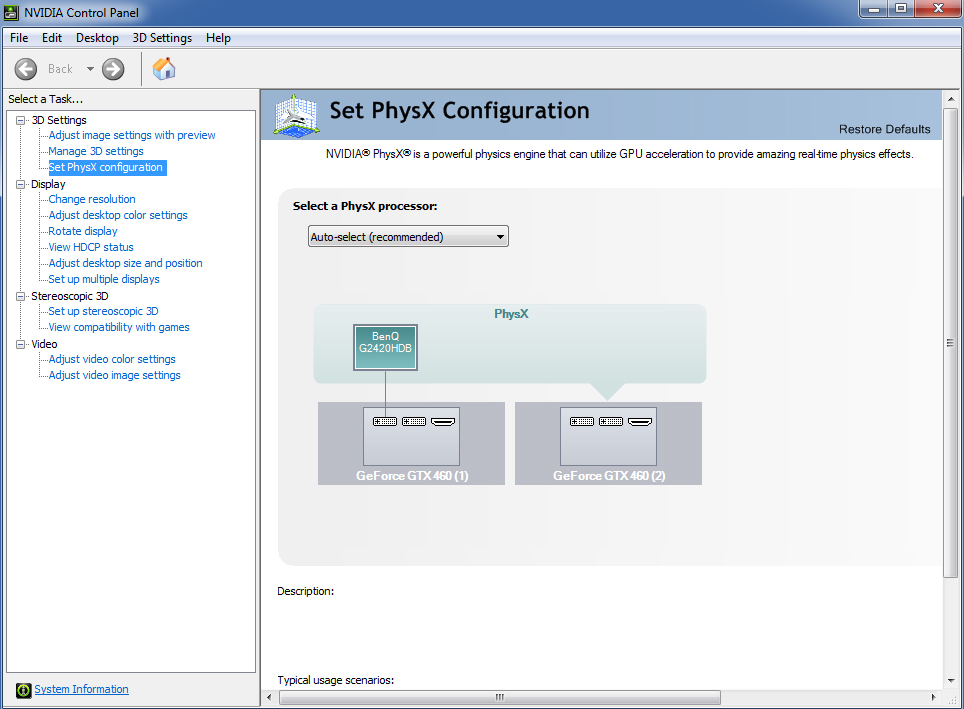Open Adjust video color settings

[x=112, y=359]
